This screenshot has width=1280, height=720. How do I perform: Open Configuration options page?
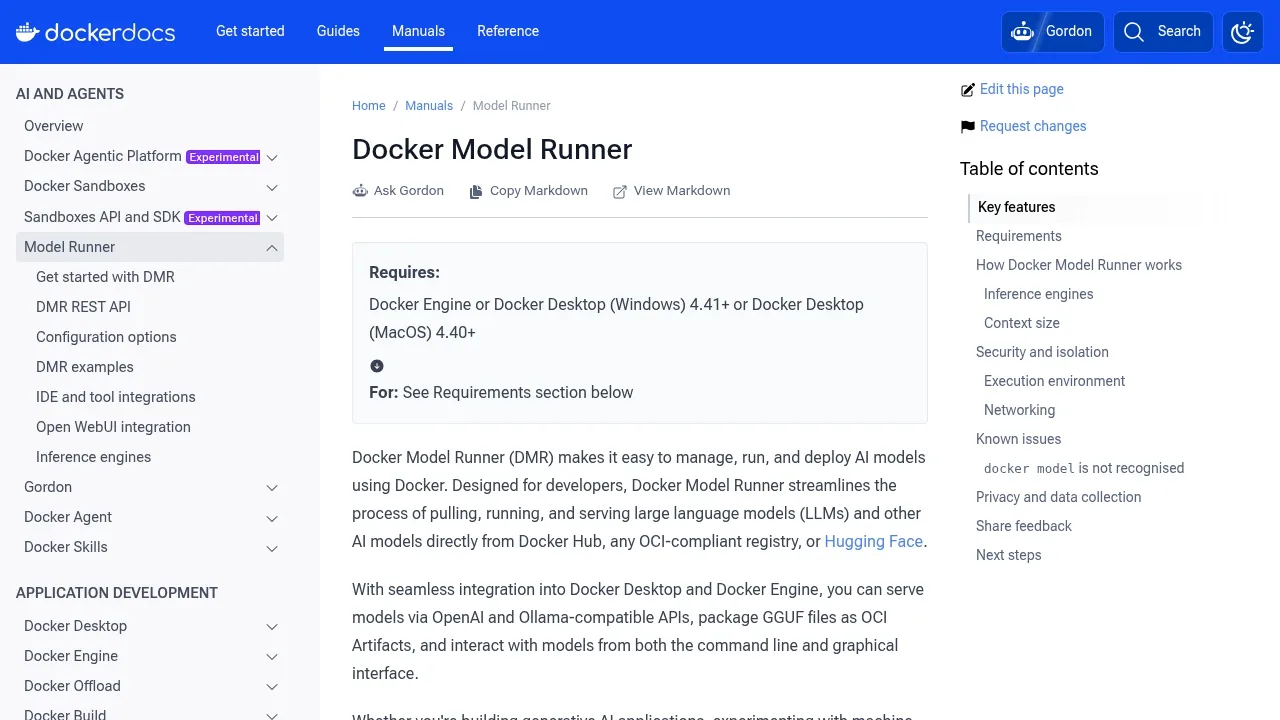pyautogui.click(x=106, y=337)
